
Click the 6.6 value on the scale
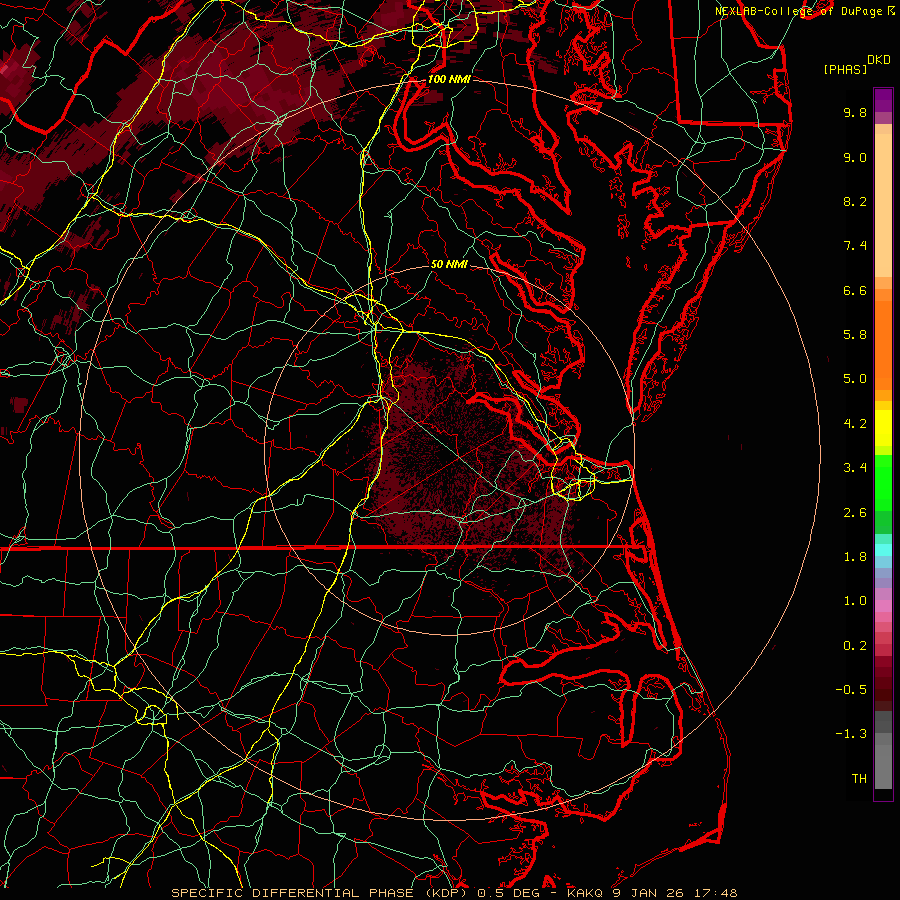click(855, 290)
